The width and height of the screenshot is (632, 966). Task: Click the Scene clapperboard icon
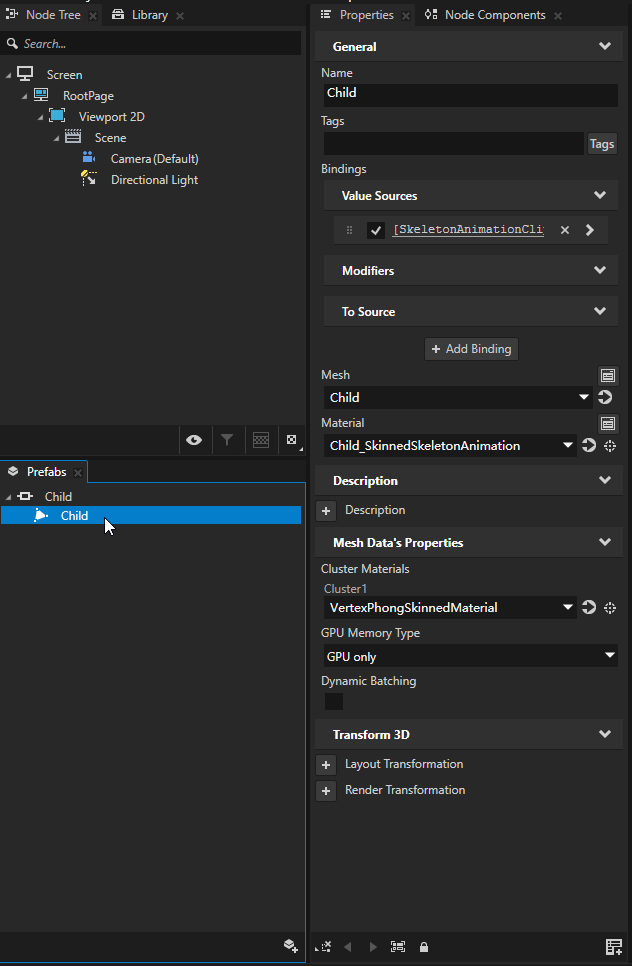(73, 137)
